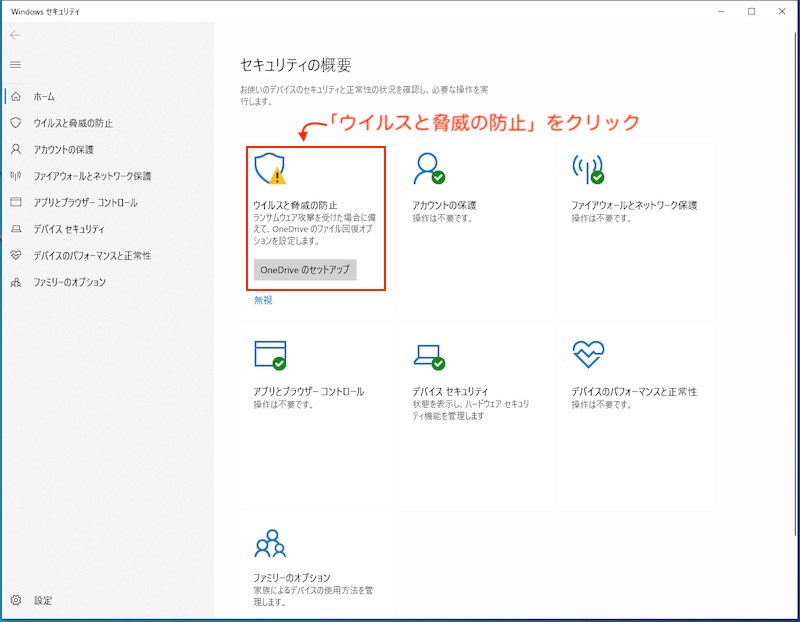Open 設定 at the sidebar bottom
800x622 pixels.
(43, 601)
